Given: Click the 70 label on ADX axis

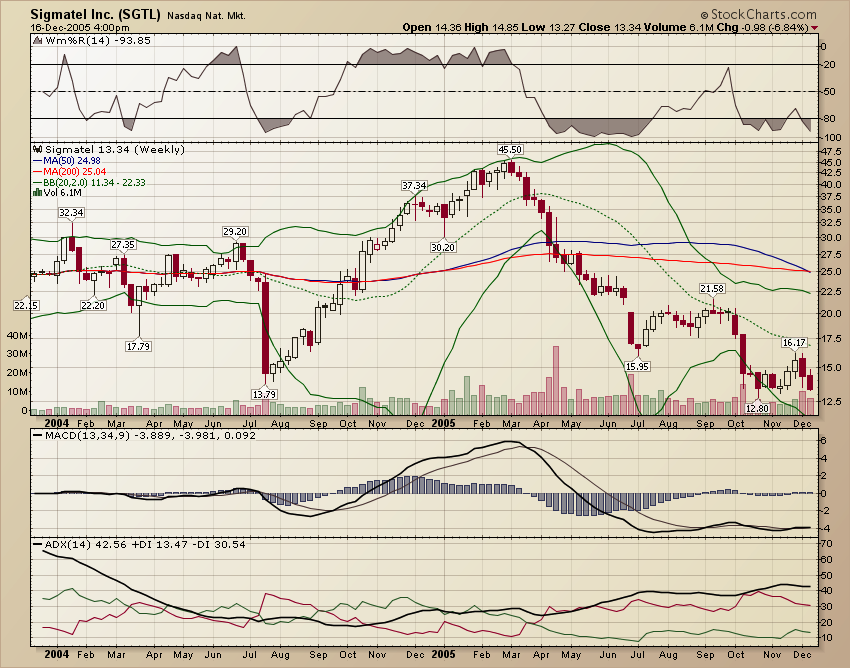Looking at the screenshot, I should pos(827,543).
